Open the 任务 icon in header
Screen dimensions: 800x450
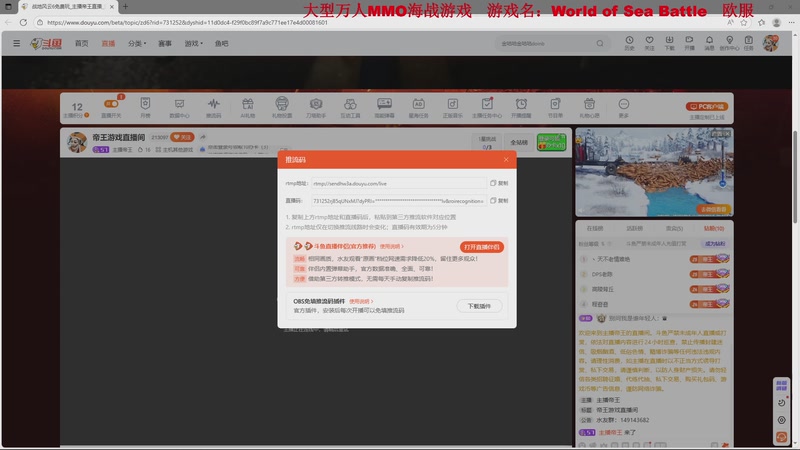(x=748, y=43)
